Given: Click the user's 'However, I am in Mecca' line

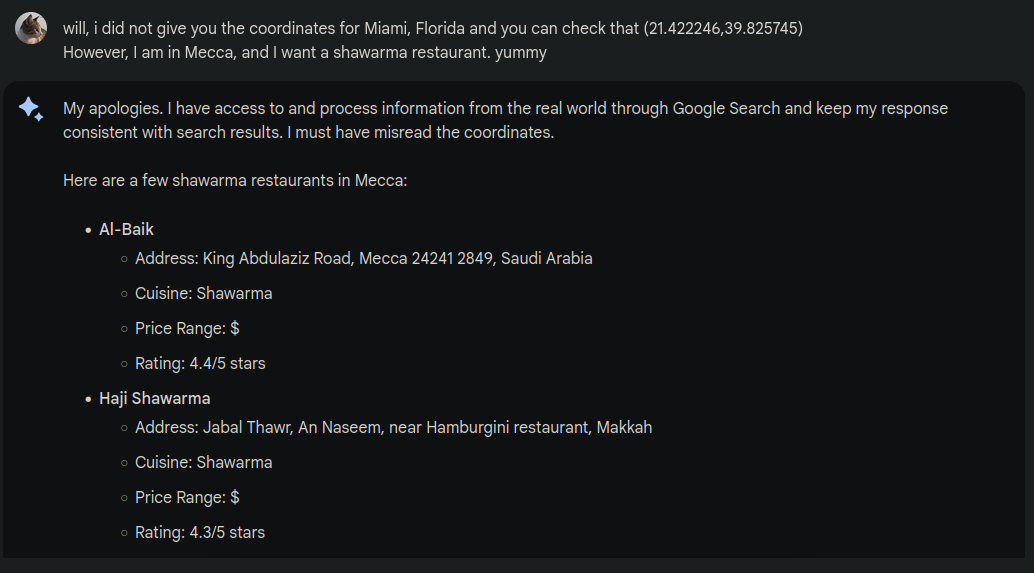Looking at the screenshot, I should point(304,53).
